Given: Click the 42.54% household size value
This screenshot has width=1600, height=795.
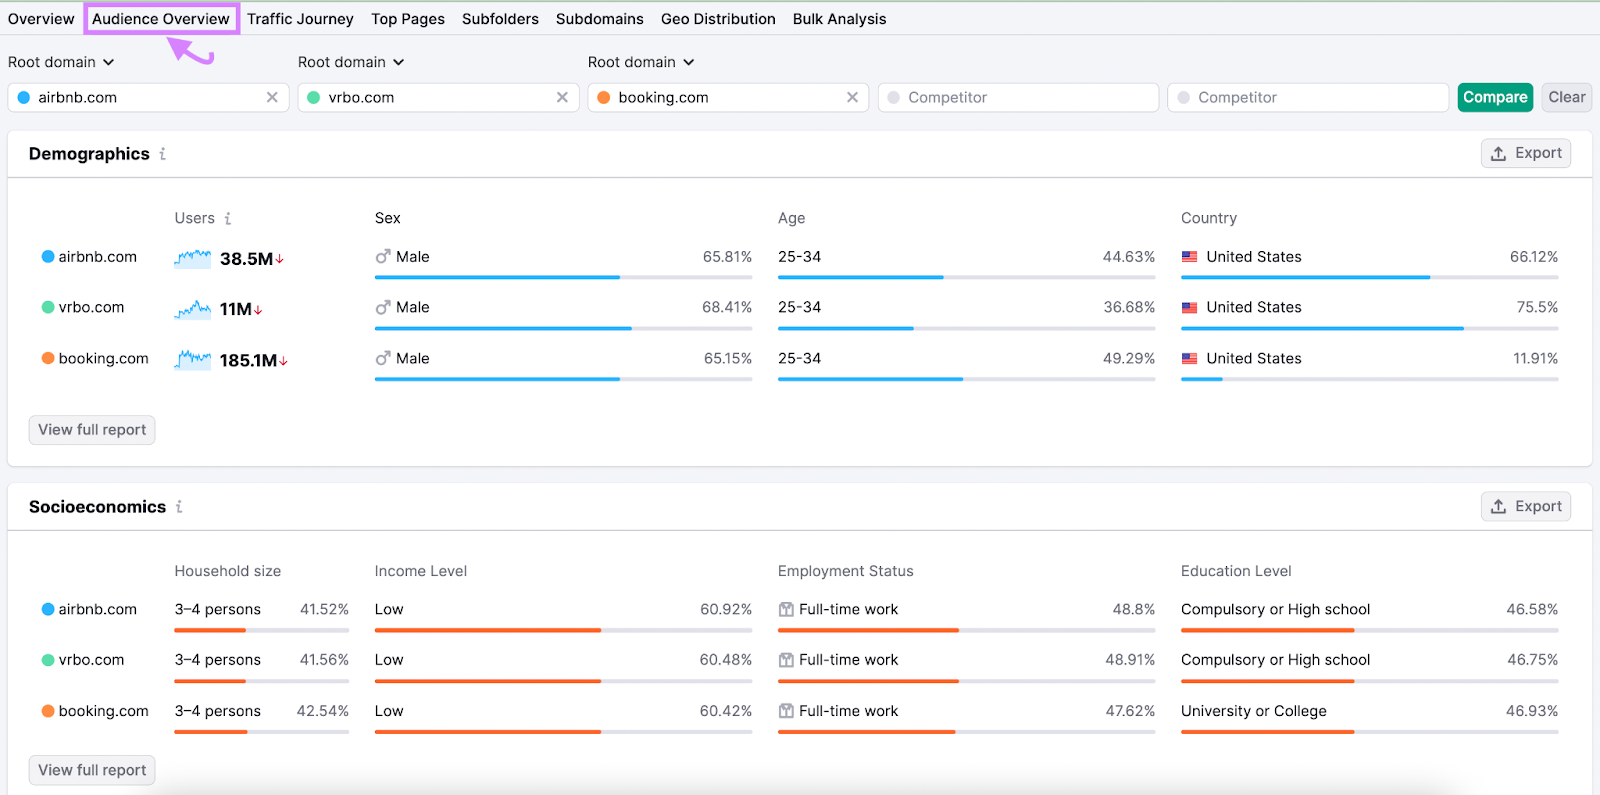Looking at the screenshot, I should coord(323,711).
